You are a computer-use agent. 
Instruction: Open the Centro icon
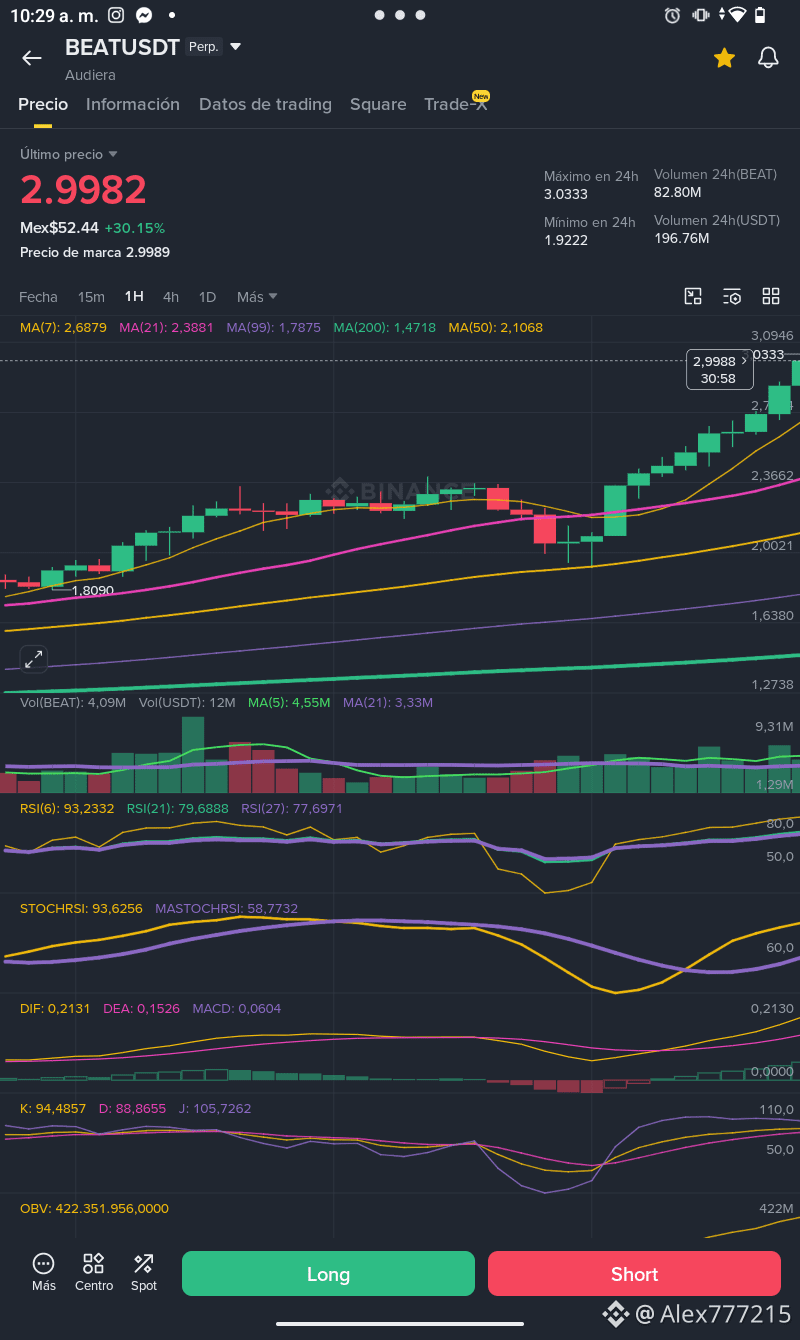(x=94, y=1272)
